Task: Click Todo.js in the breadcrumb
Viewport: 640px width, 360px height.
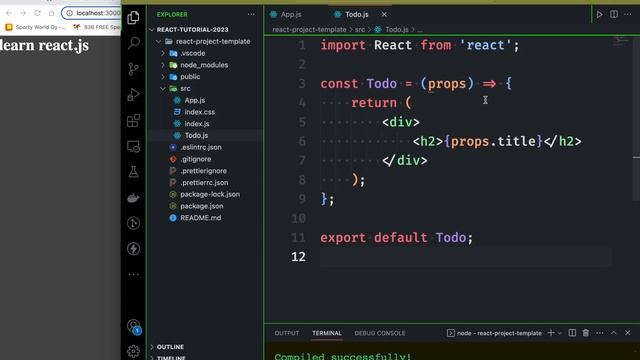Action: pos(397,30)
